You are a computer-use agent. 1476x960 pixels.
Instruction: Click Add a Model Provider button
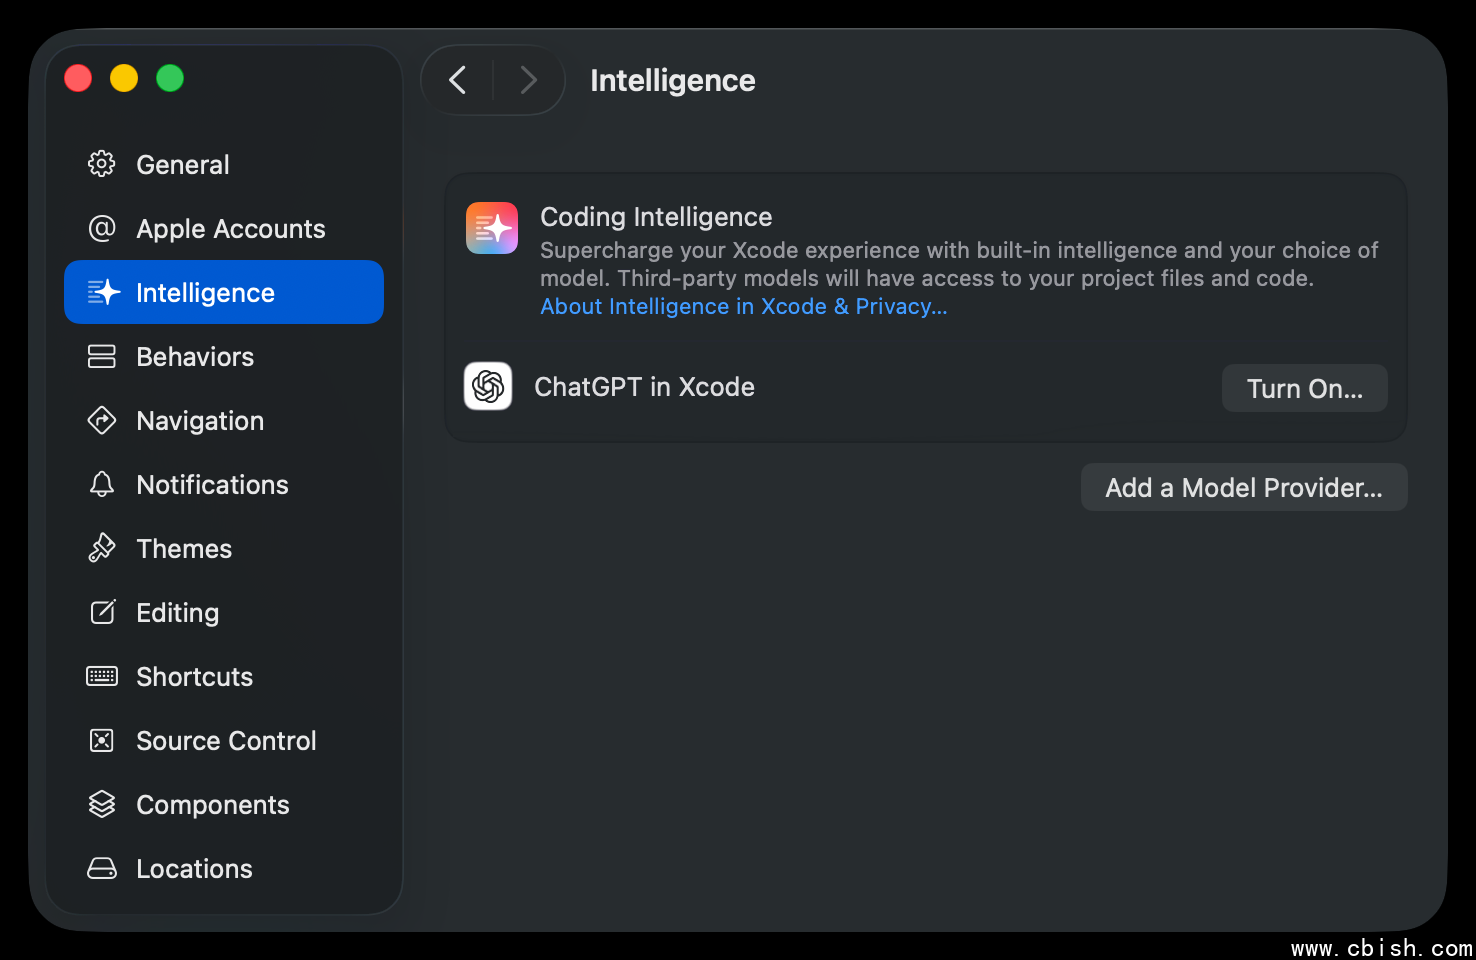(1244, 487)
